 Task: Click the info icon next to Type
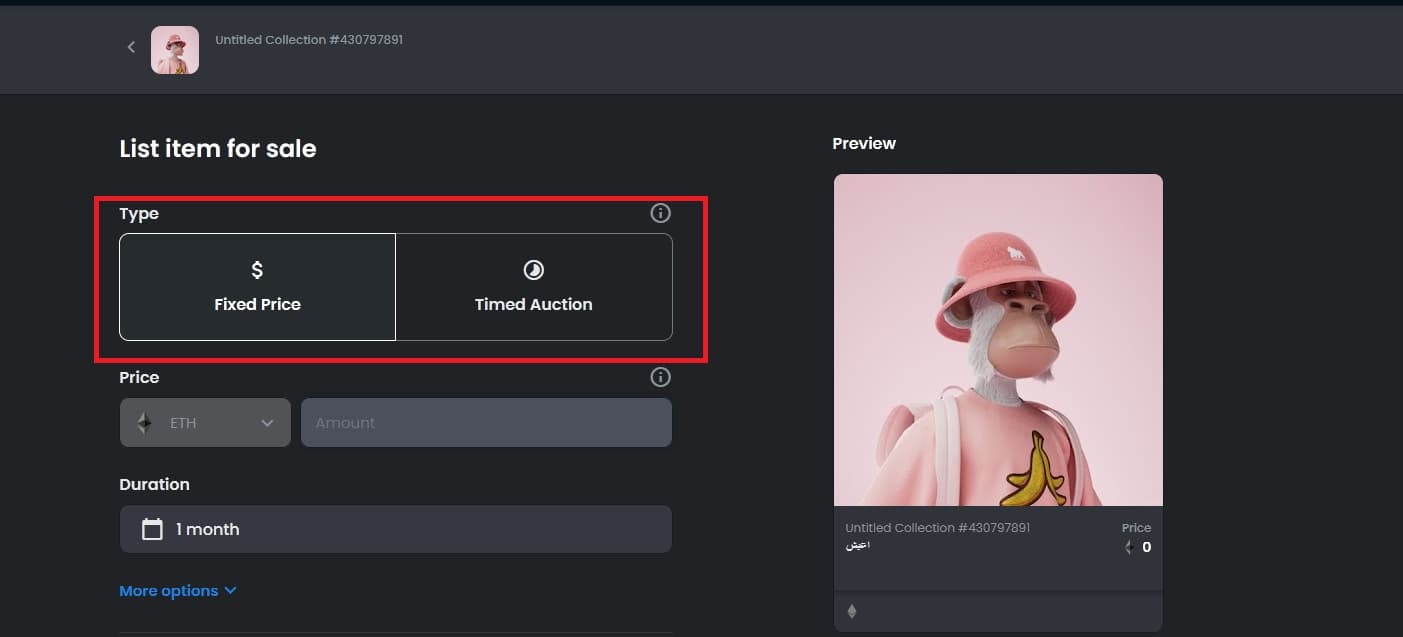660,213
